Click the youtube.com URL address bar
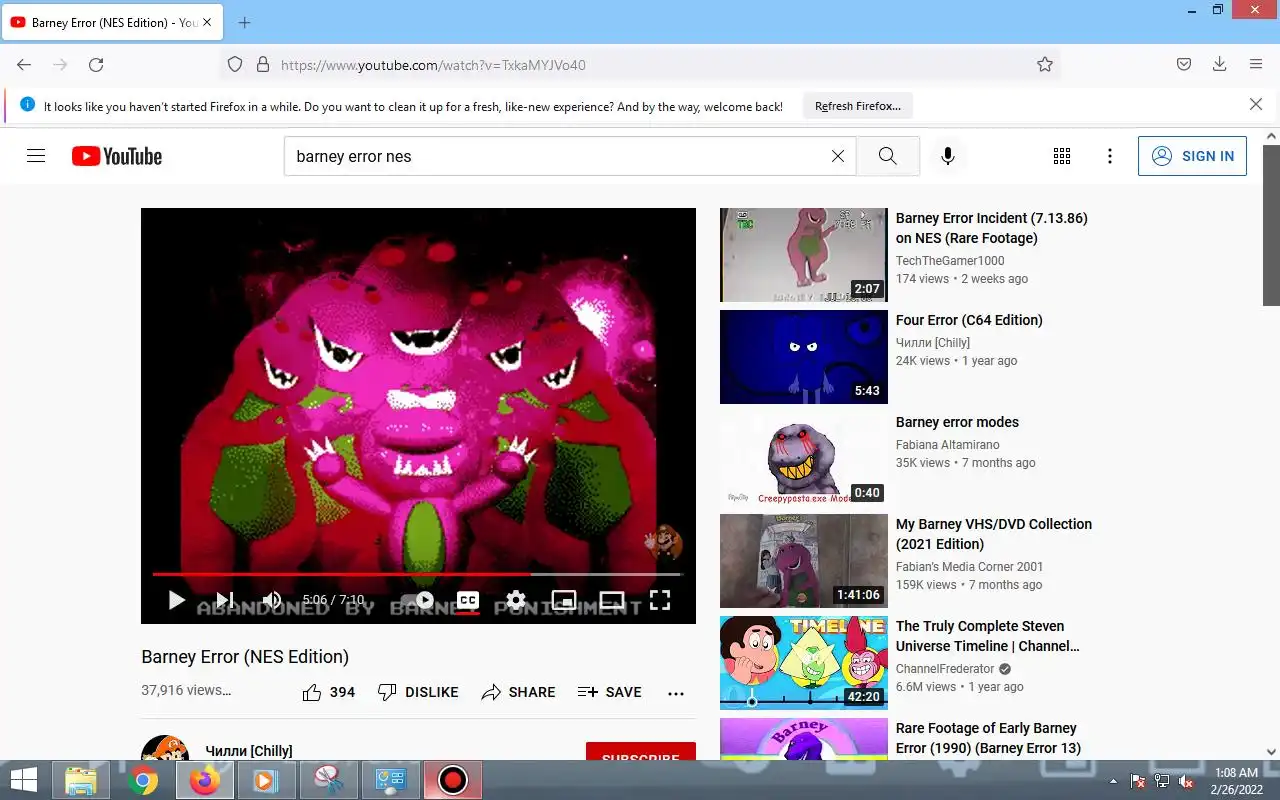 [x=640, y=65]
